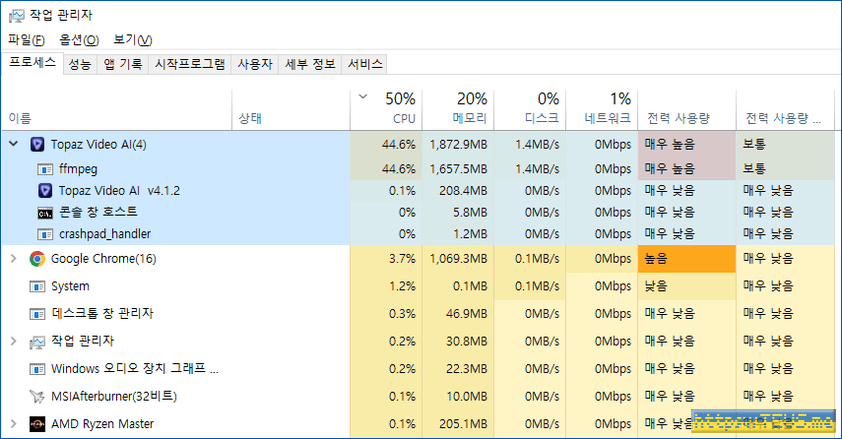This screenshot has height=439, width=842.
Task: Click the AMD Ryzen Master icon
Action: pos(37,424)
